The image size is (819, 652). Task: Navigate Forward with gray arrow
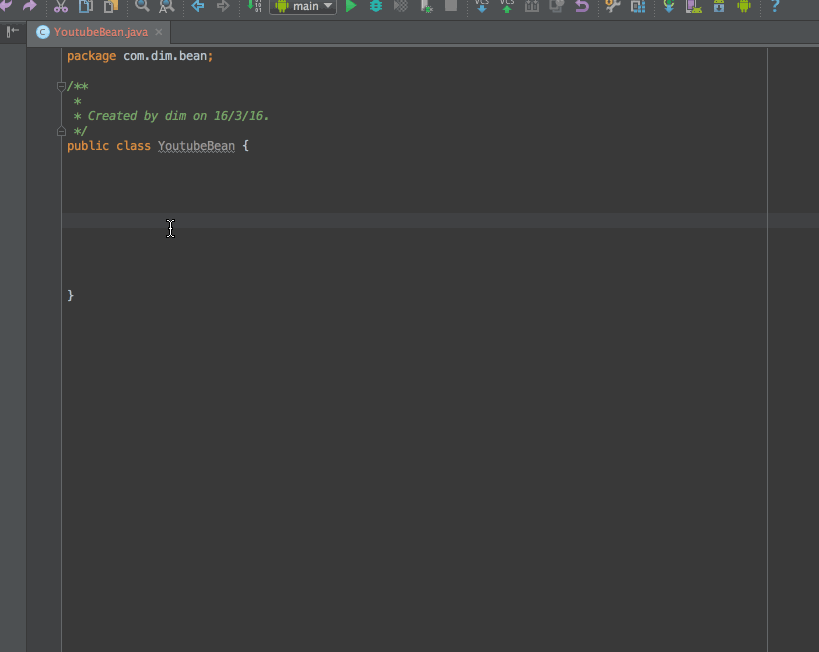coord(223,6)
